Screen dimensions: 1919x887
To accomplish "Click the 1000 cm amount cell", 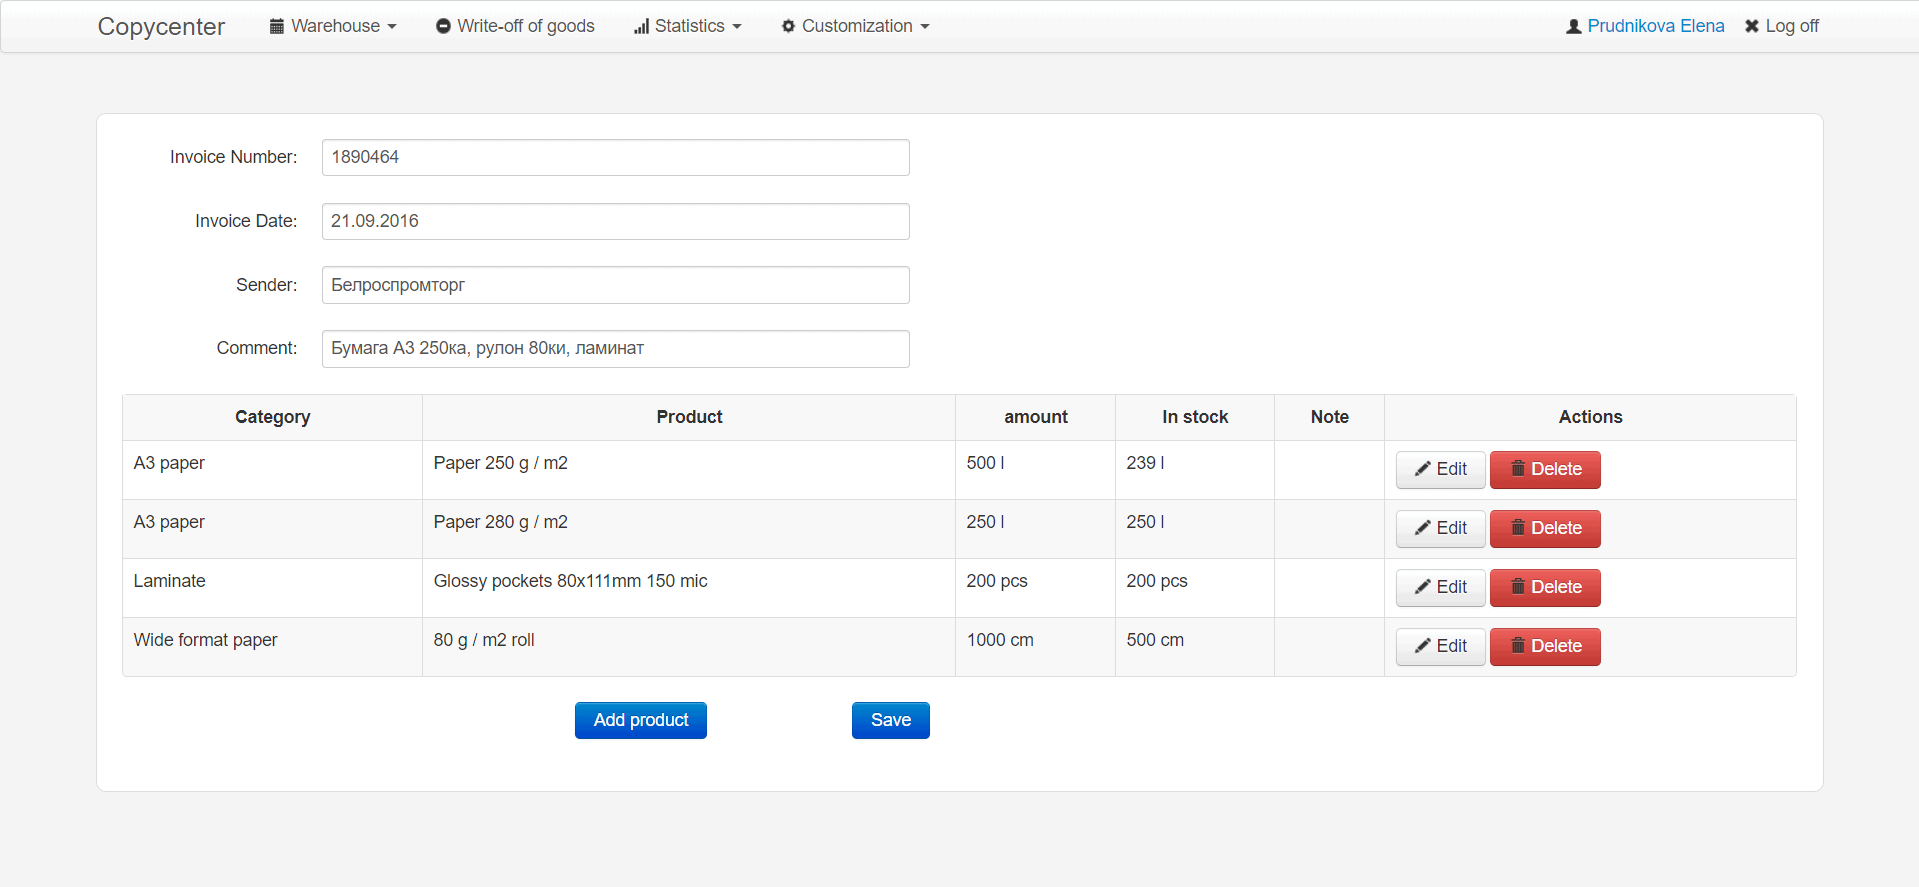I will click(1036, 647).
